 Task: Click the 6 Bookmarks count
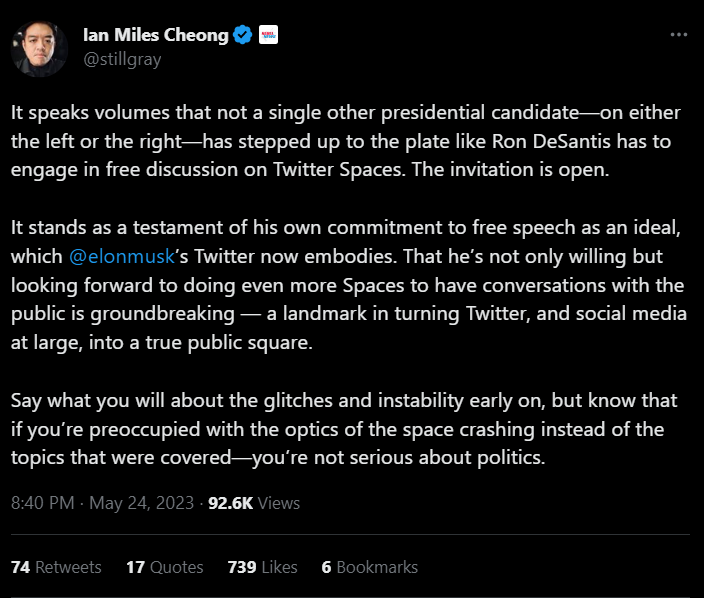[x=369, y=567]
